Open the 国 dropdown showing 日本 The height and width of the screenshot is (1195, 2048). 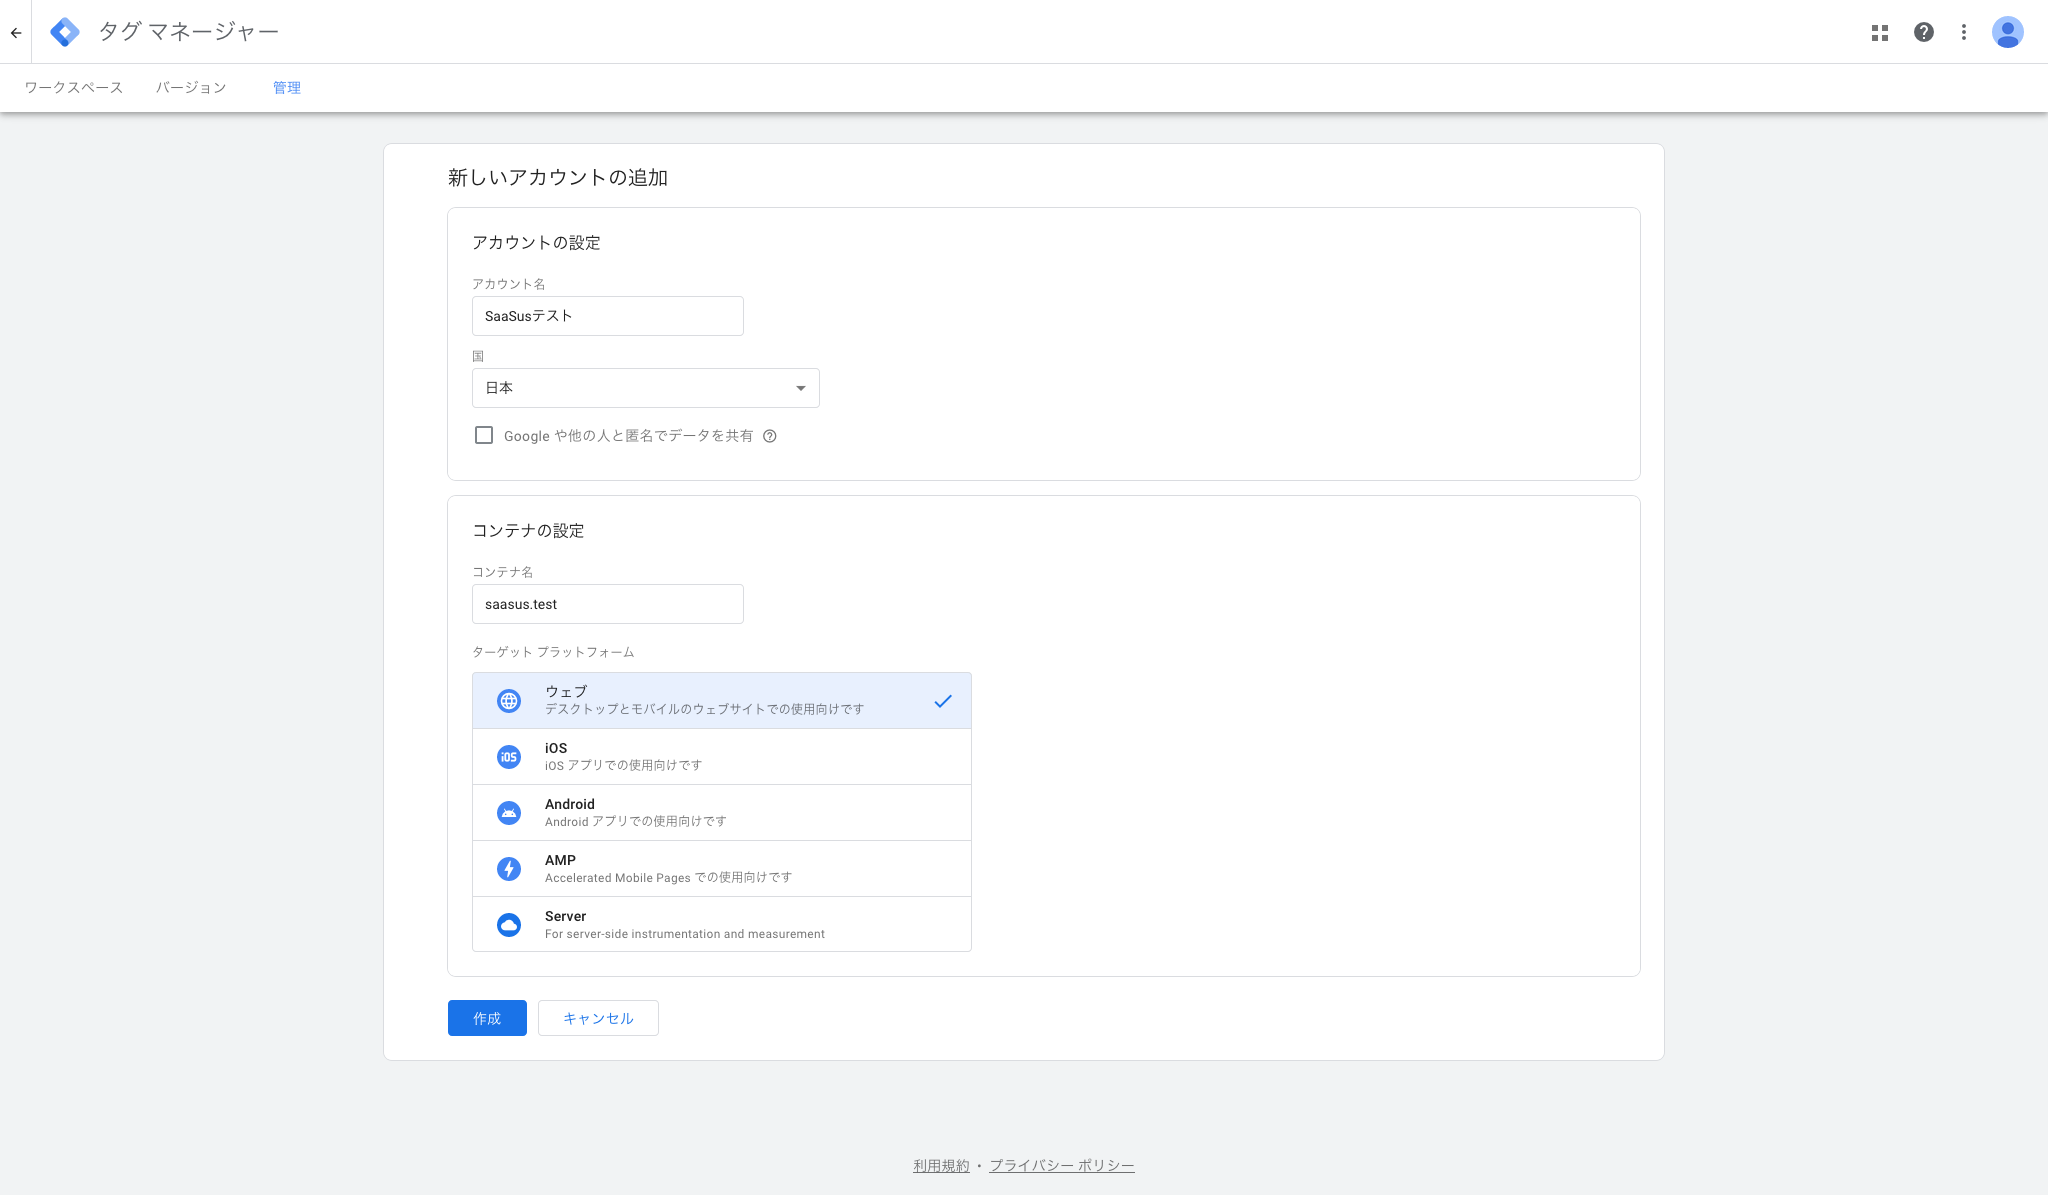tap(646, 388)
